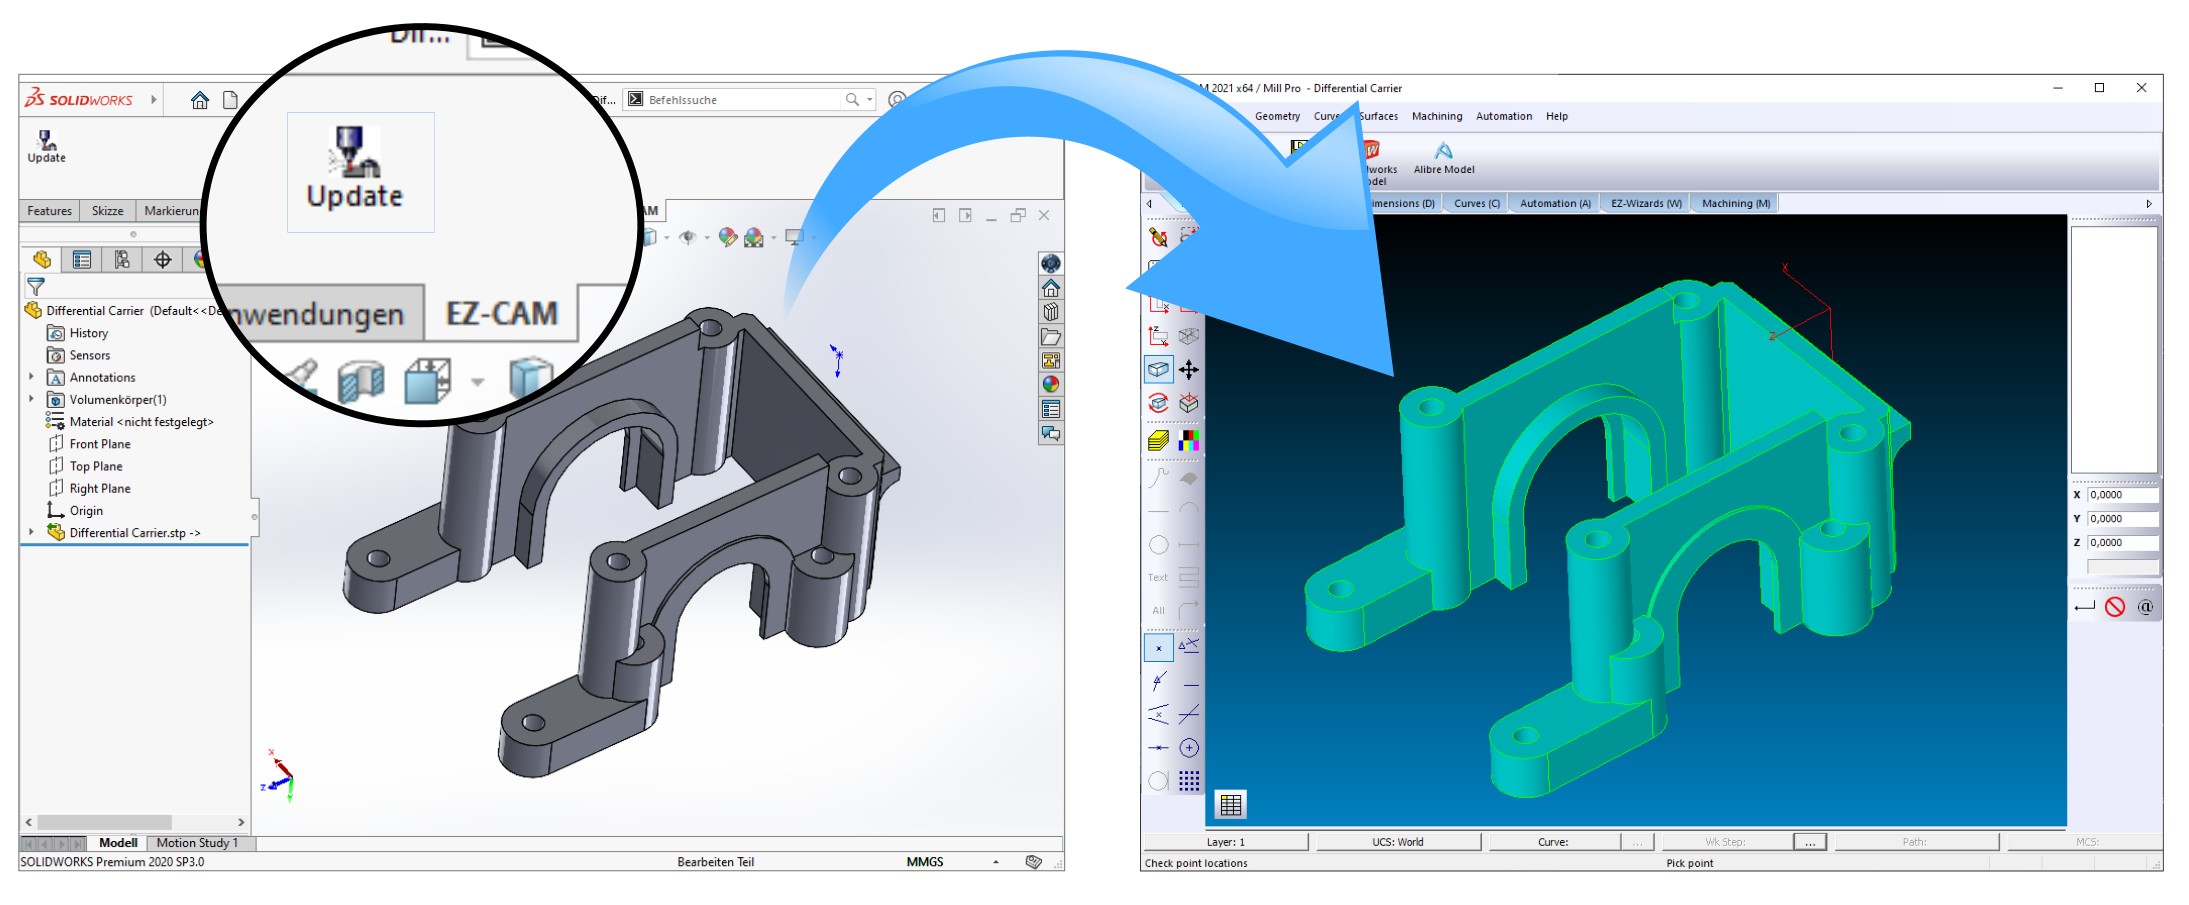Image resolution: width=2189 pixels, height=905 pixels.
Task: Select the Sensors tree item
Action: point(79,355)
